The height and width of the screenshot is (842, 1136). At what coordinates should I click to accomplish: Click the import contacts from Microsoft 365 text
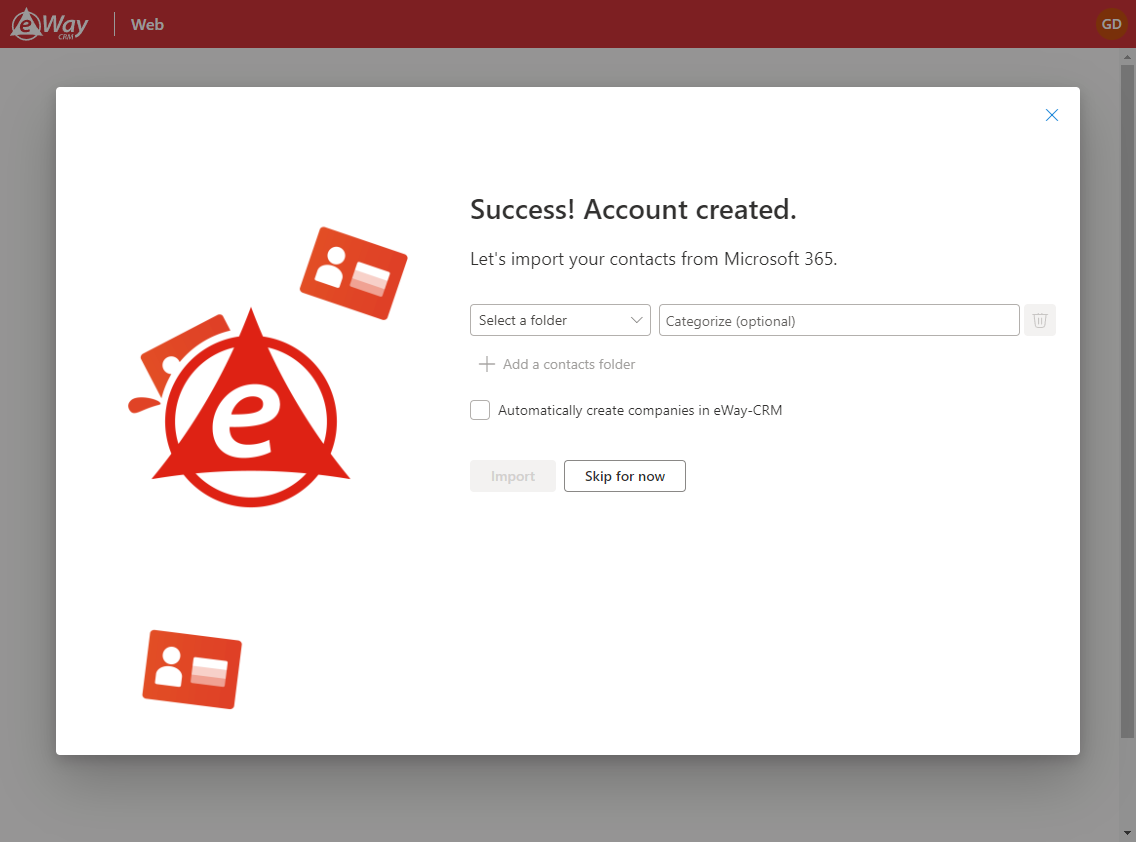pyautogui.click(x=653, y=259)
